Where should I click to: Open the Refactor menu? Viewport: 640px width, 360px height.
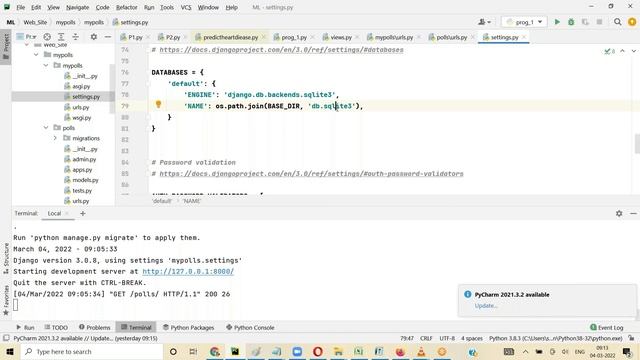coord(127,7)
